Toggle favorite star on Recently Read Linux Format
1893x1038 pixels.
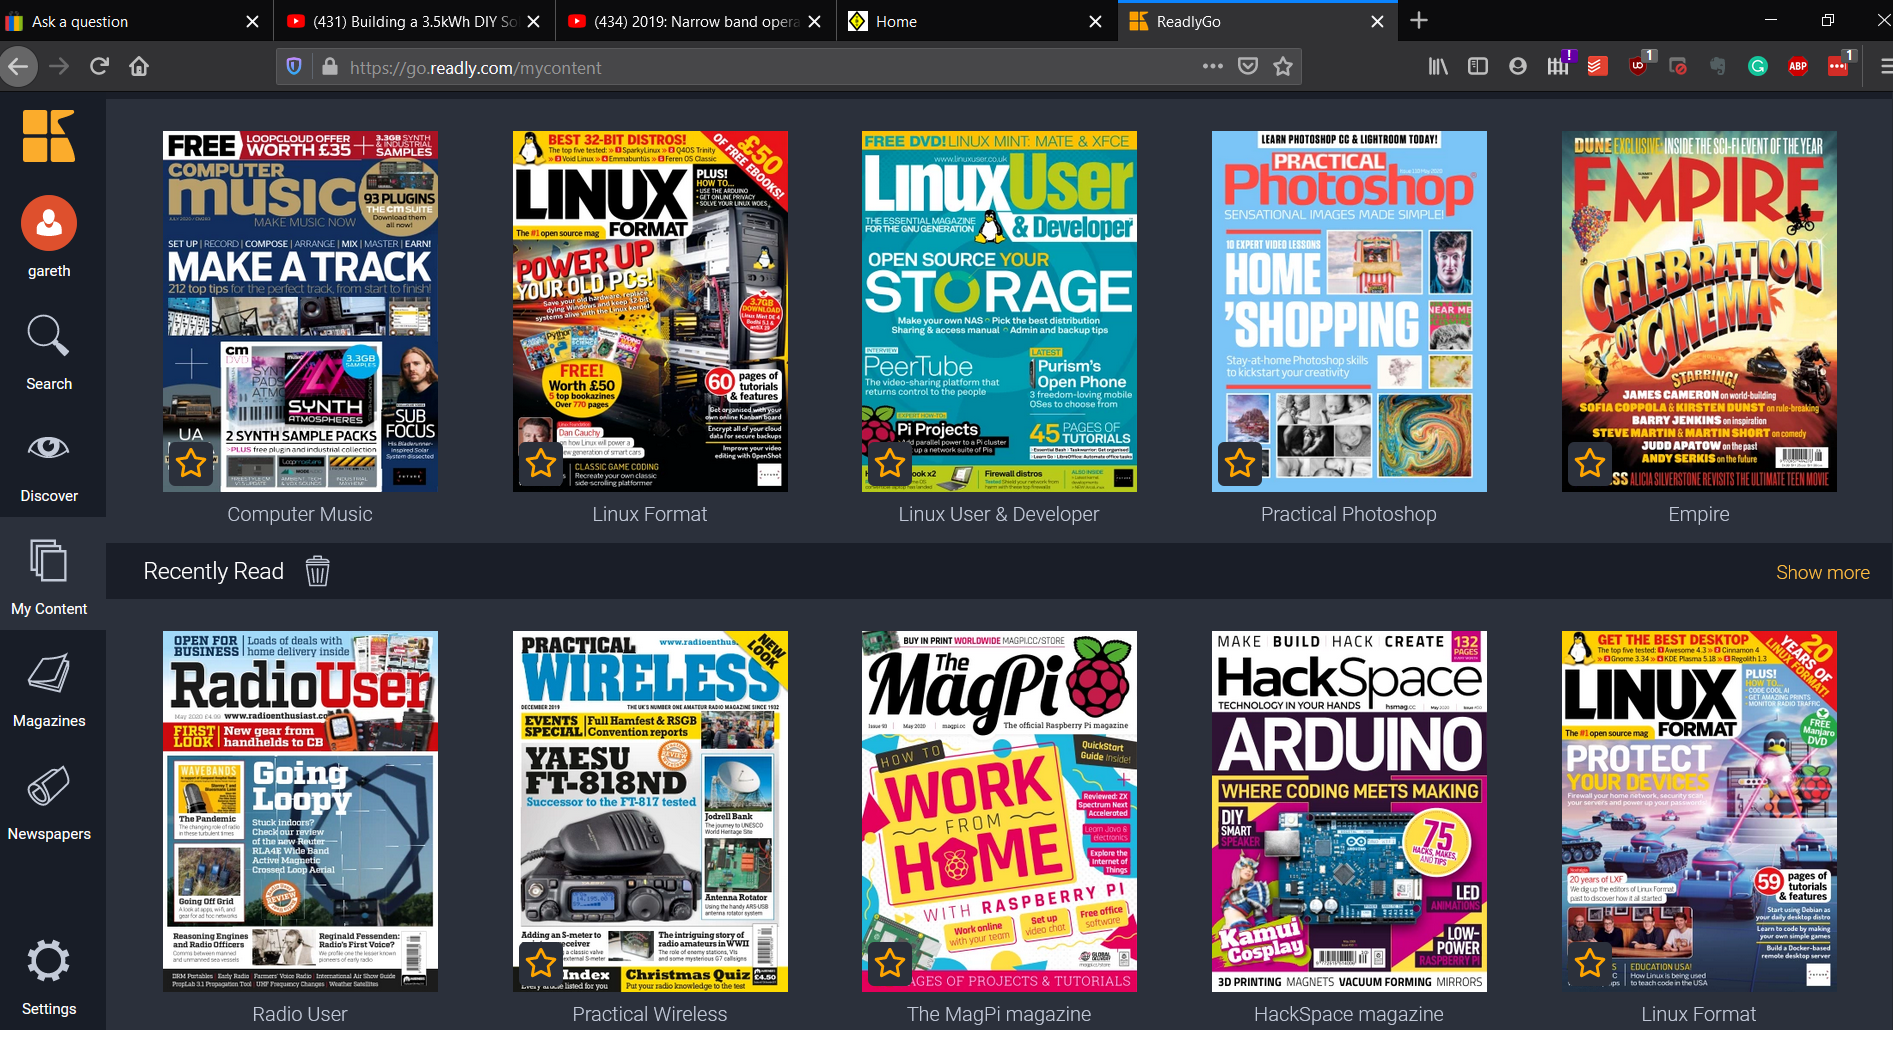click(1590, 963)
